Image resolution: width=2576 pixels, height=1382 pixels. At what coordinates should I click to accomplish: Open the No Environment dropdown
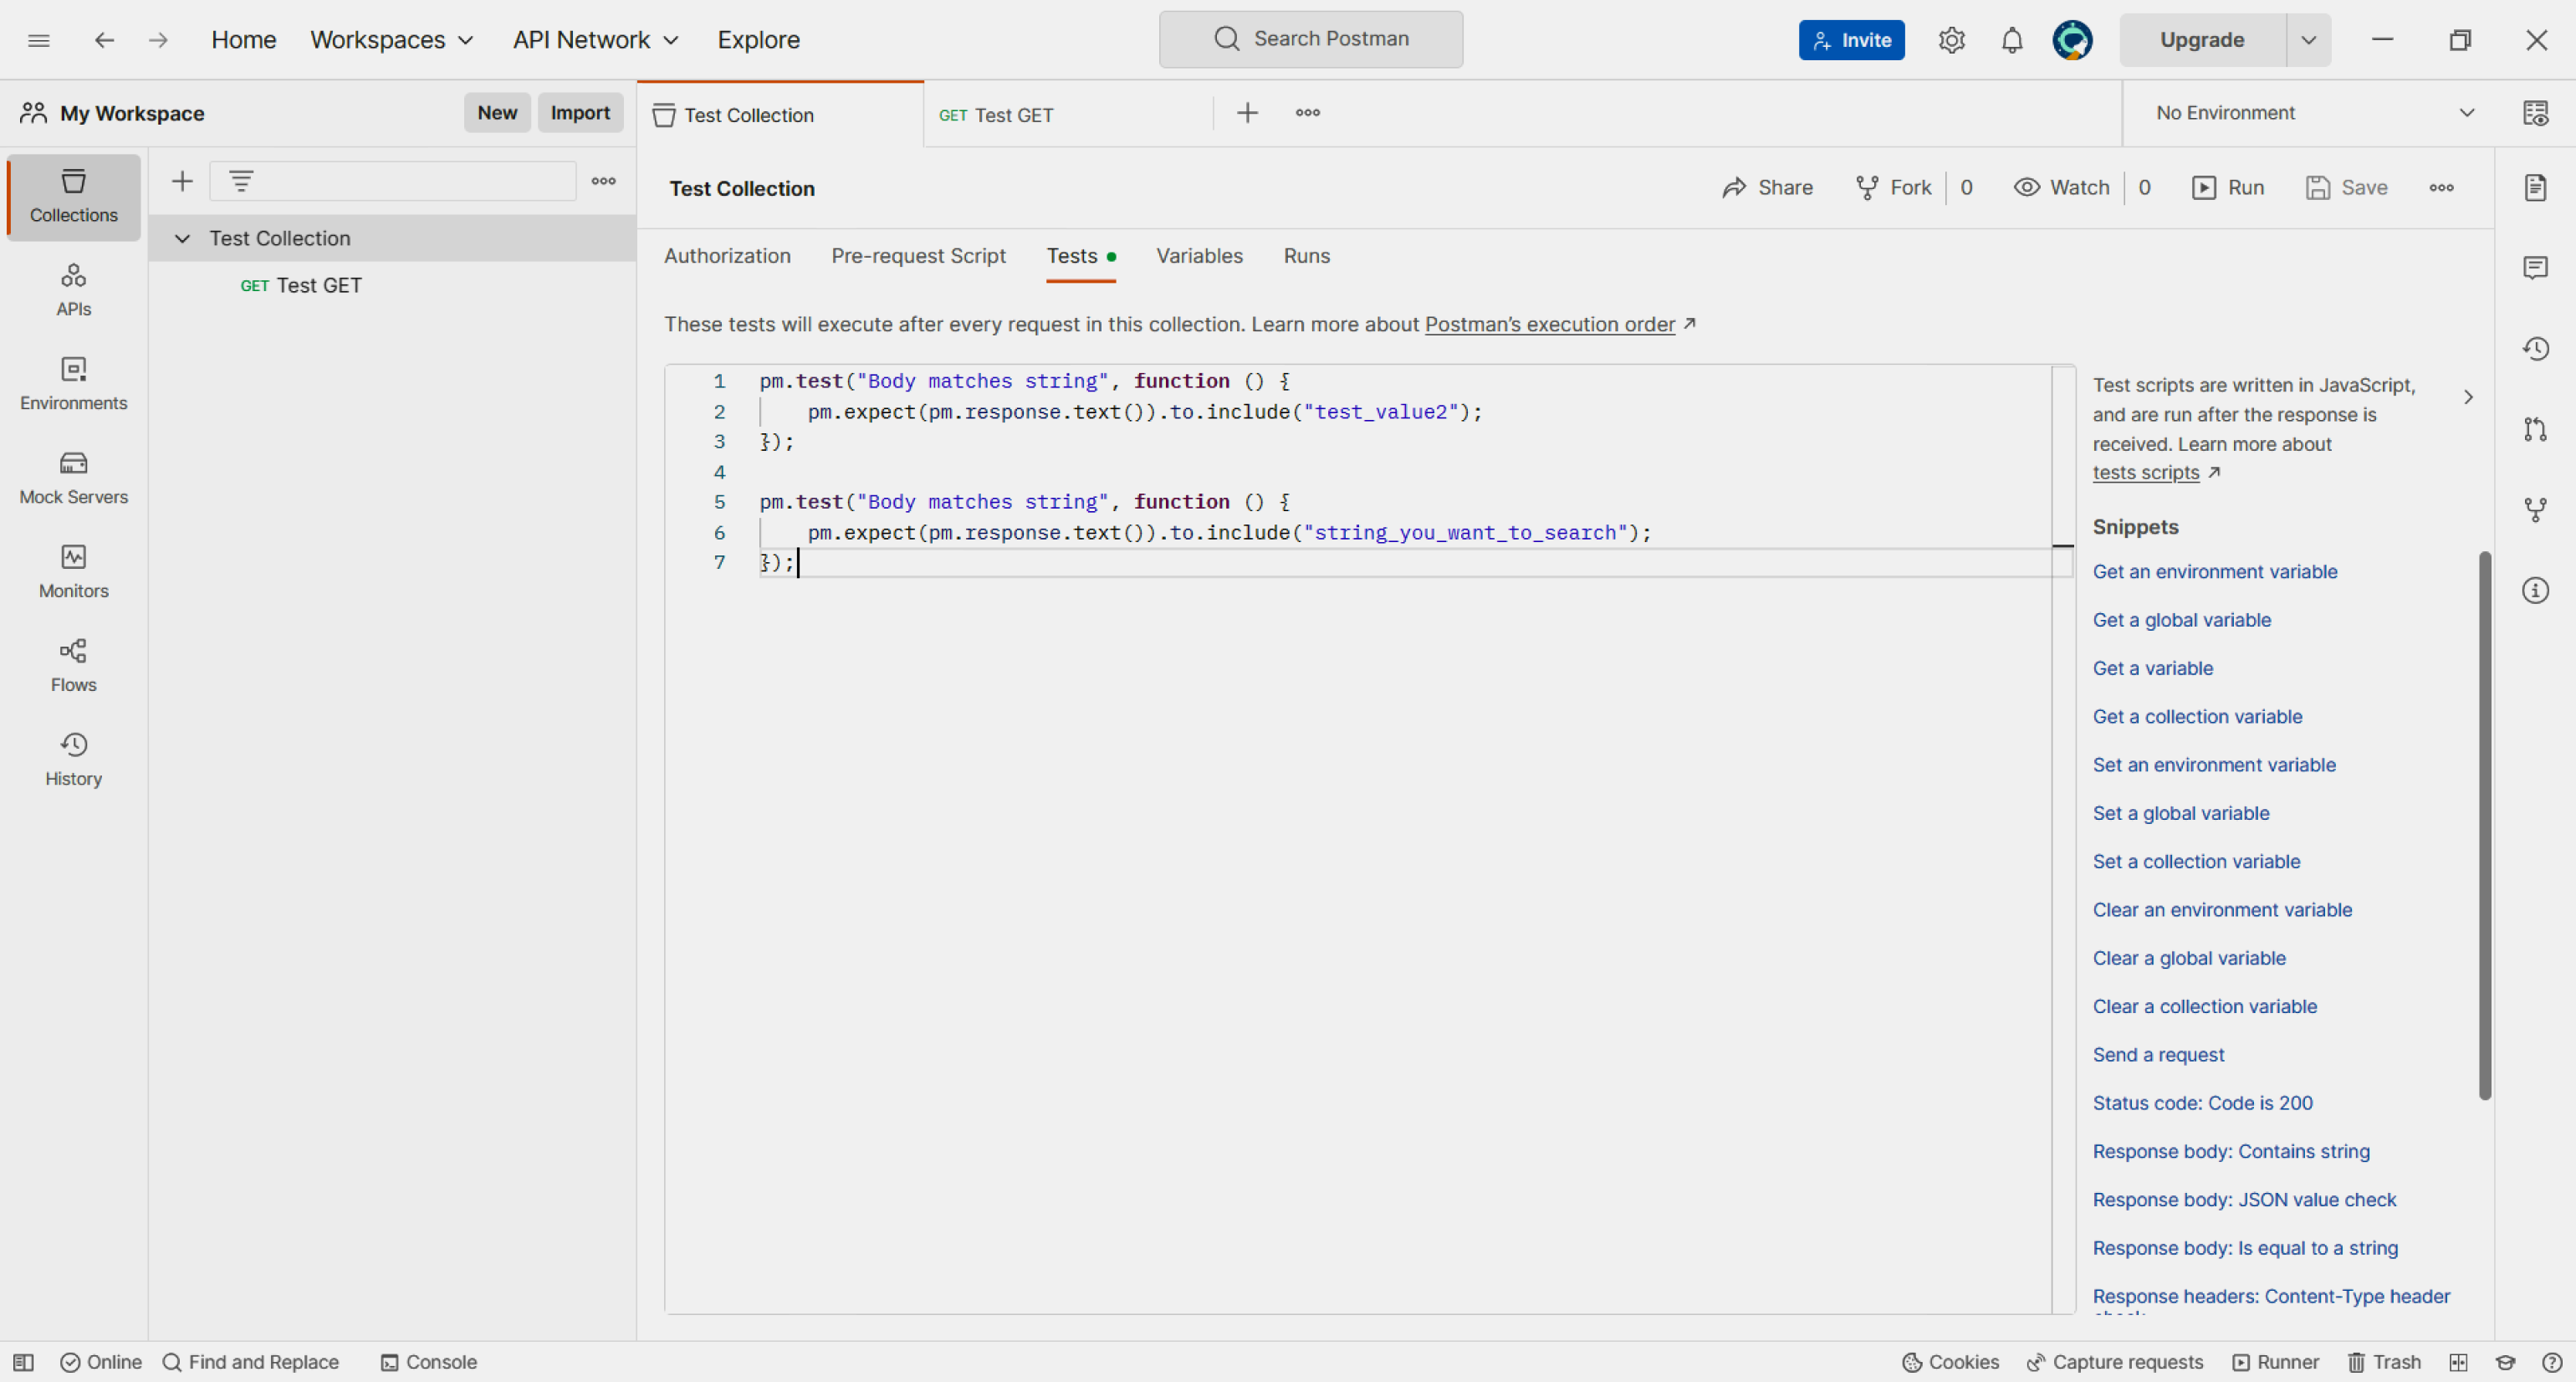click(x=2312, y=113)
